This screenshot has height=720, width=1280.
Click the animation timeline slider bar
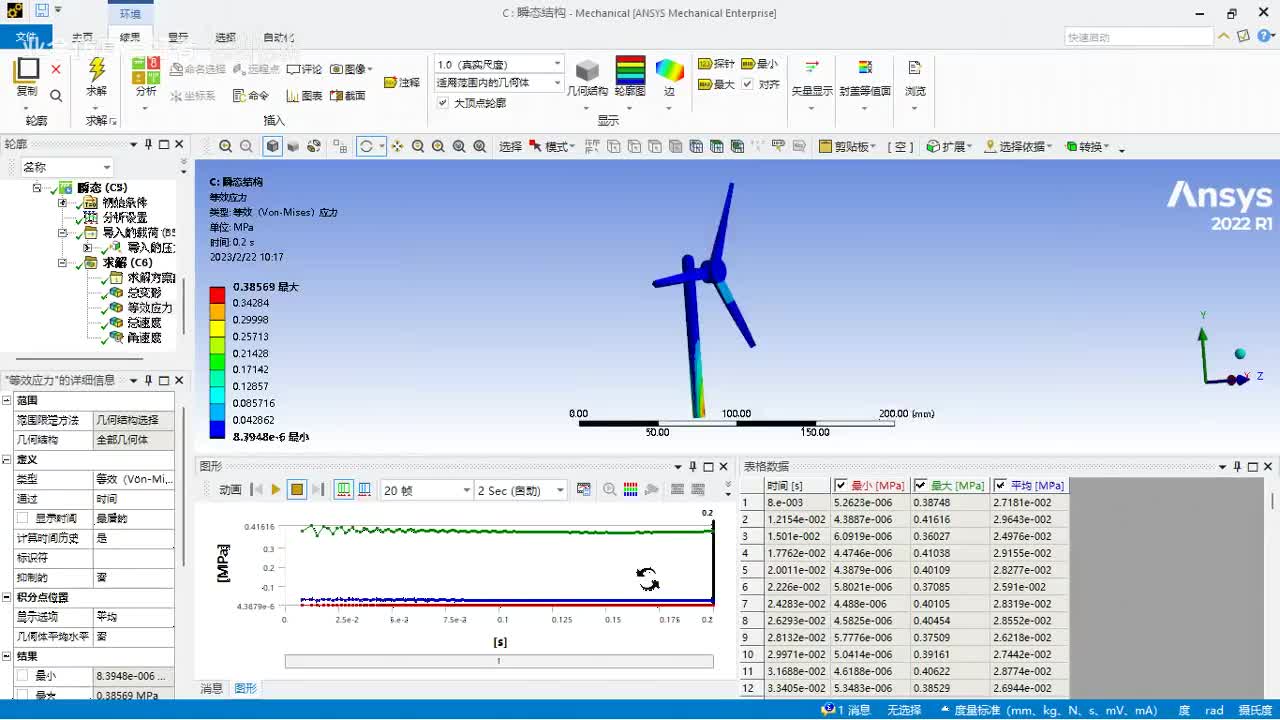[498, 661]
